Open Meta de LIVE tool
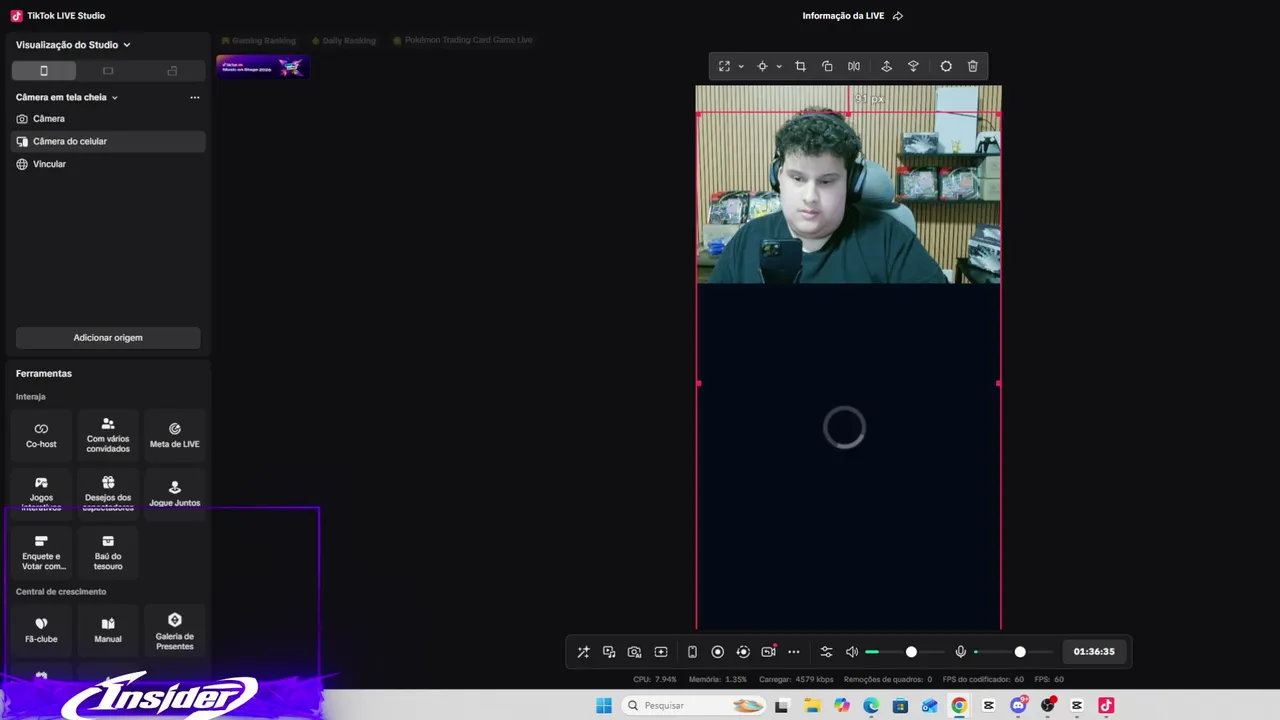The width and height of the screenshot is (1280, 720). [175, 435]
